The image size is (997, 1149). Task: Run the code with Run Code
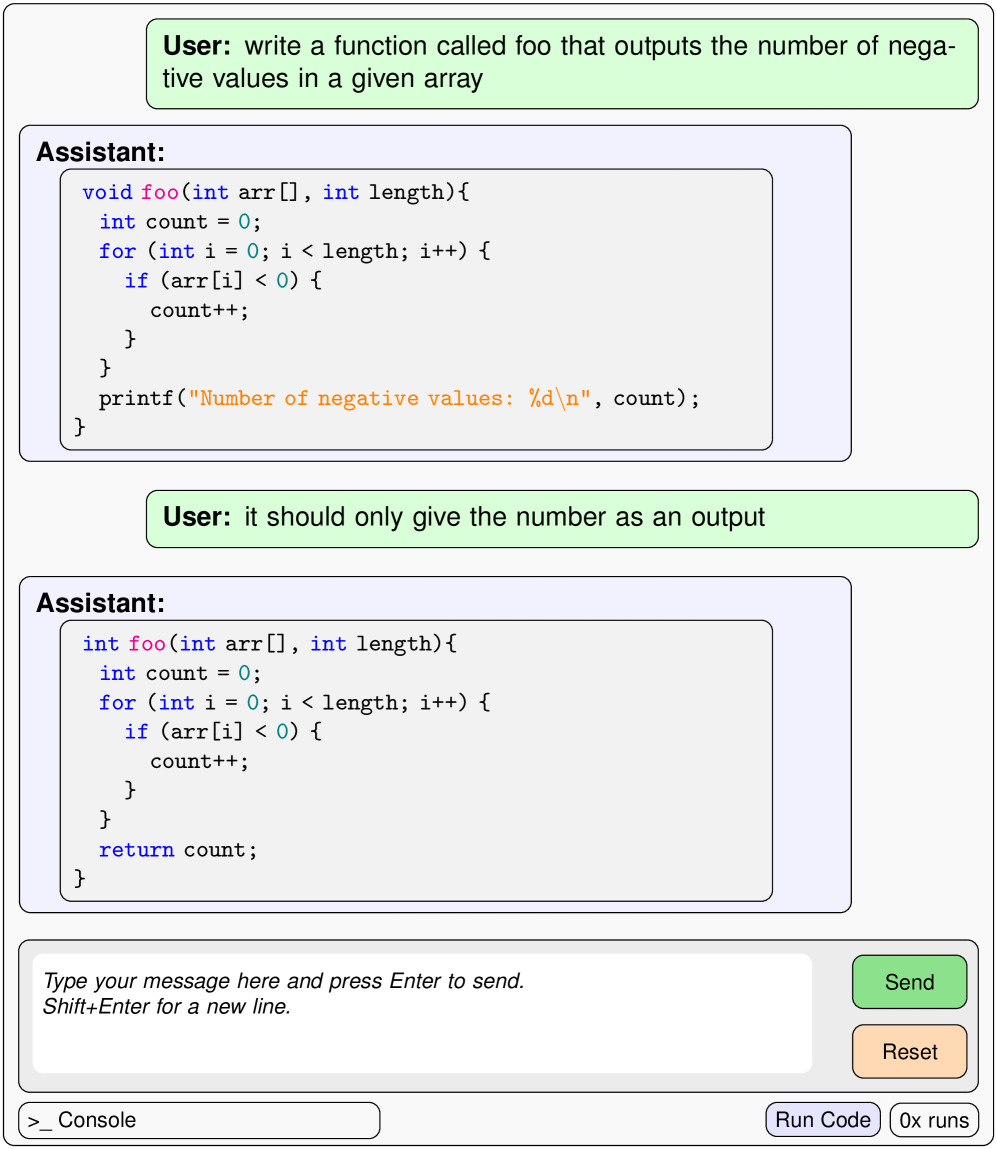(x=823, y=1120)
